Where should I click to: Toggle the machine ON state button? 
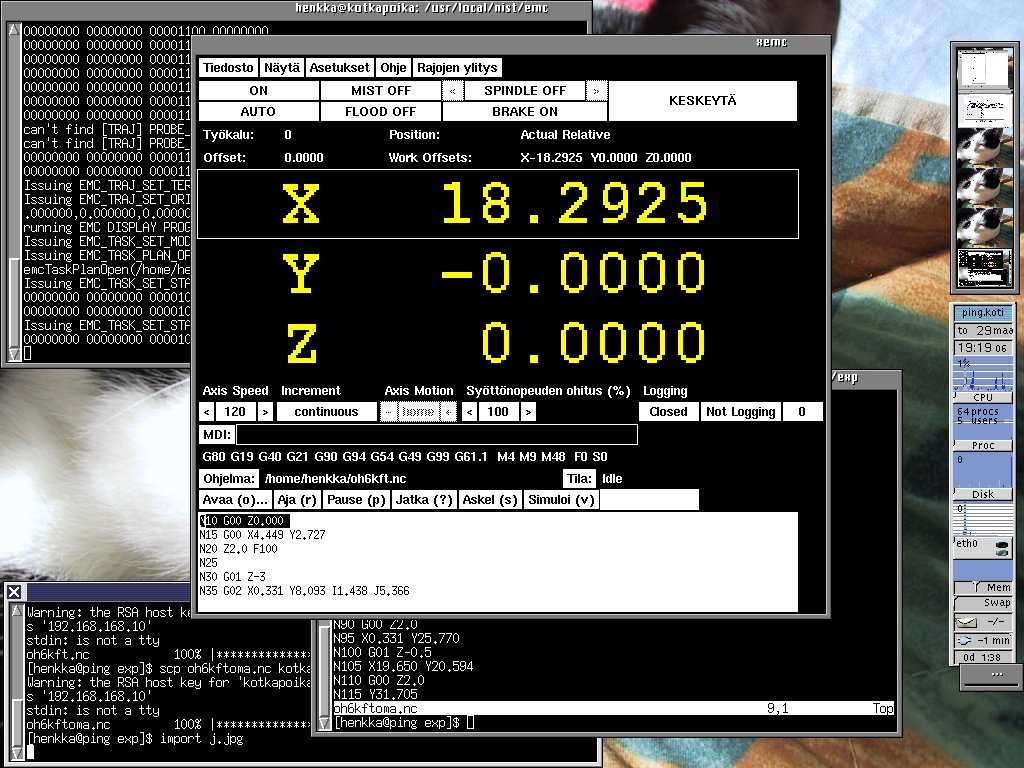[259, 91]
